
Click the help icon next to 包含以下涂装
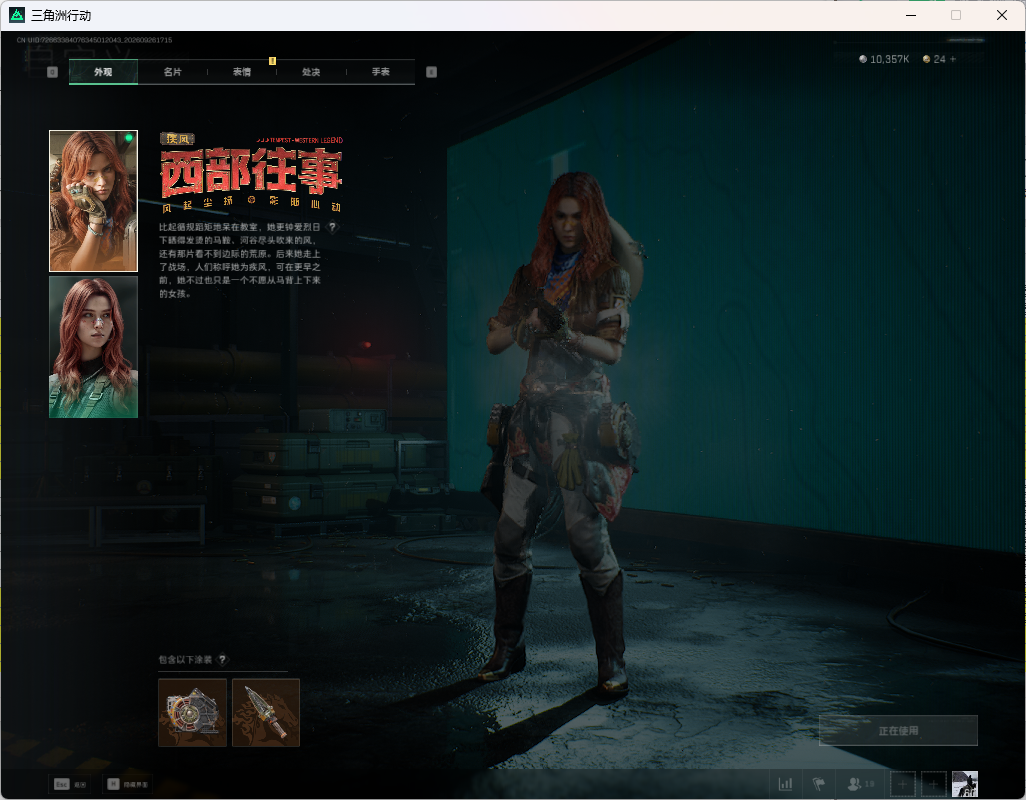(x=222, y=659)
